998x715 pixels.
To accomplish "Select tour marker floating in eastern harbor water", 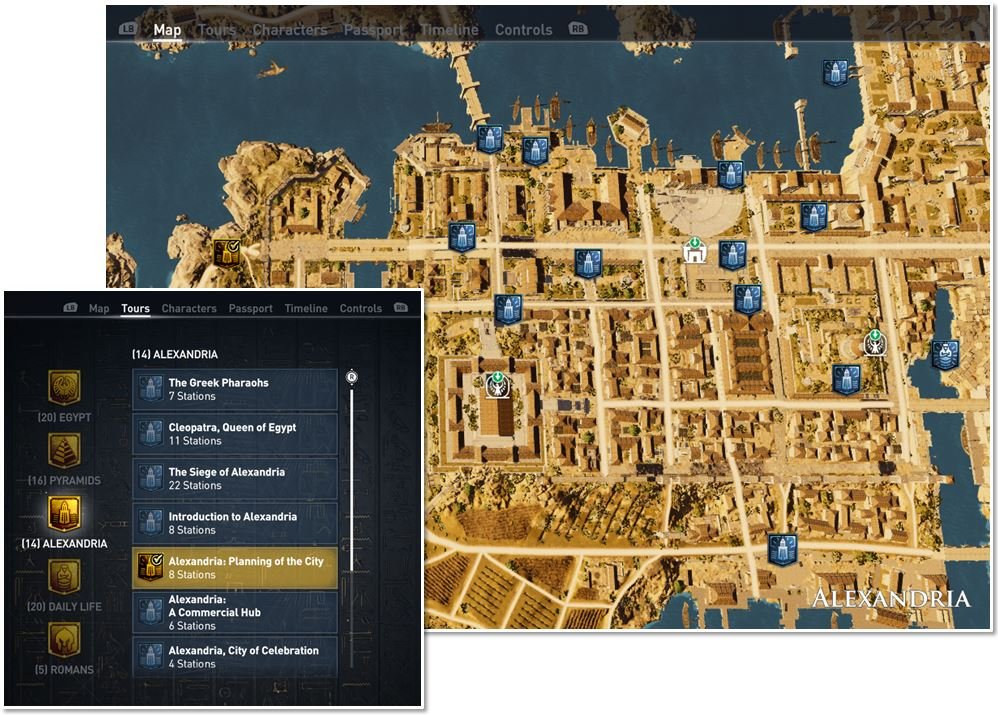I will coord(834,73).
